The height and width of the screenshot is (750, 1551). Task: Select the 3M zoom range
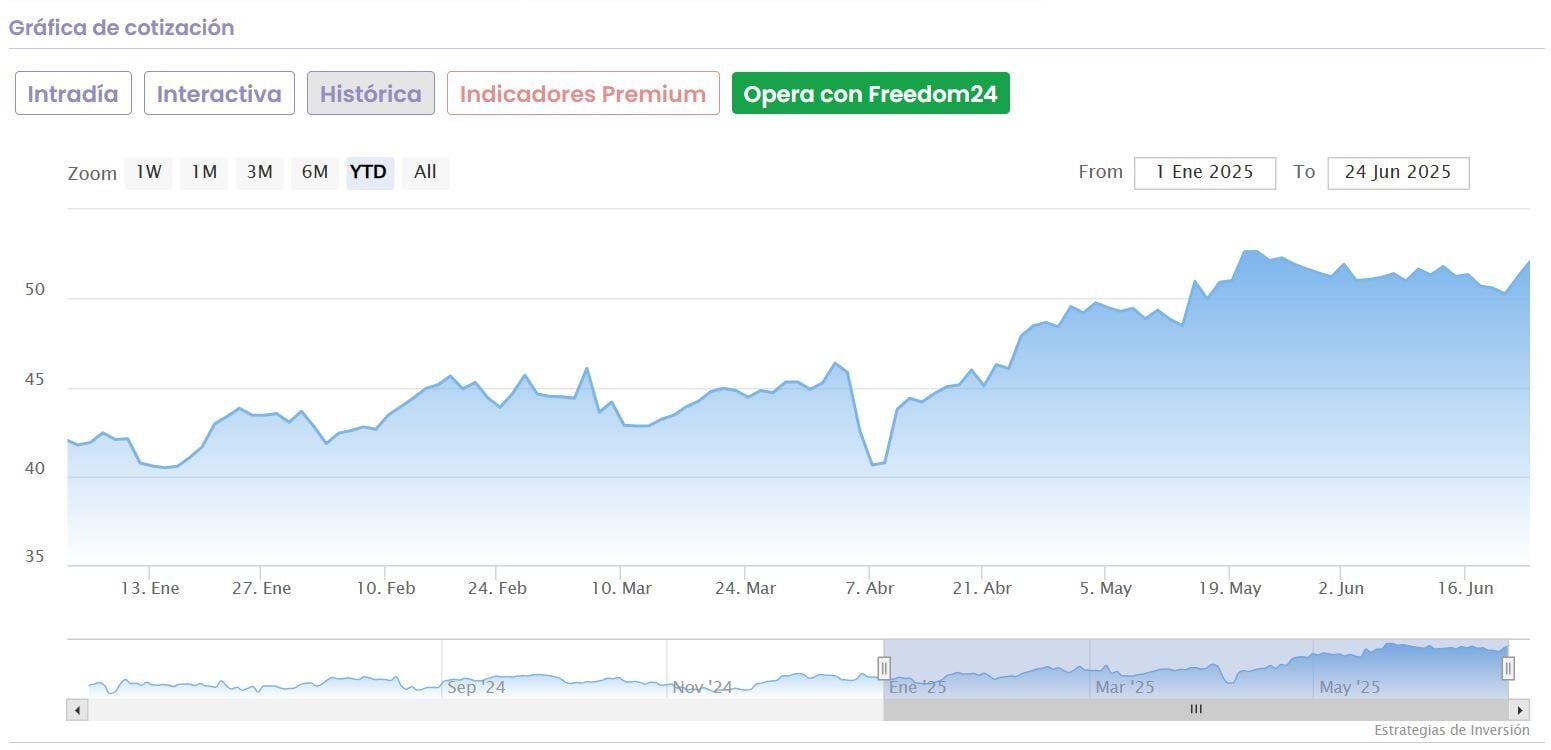(x=259, y=172)
